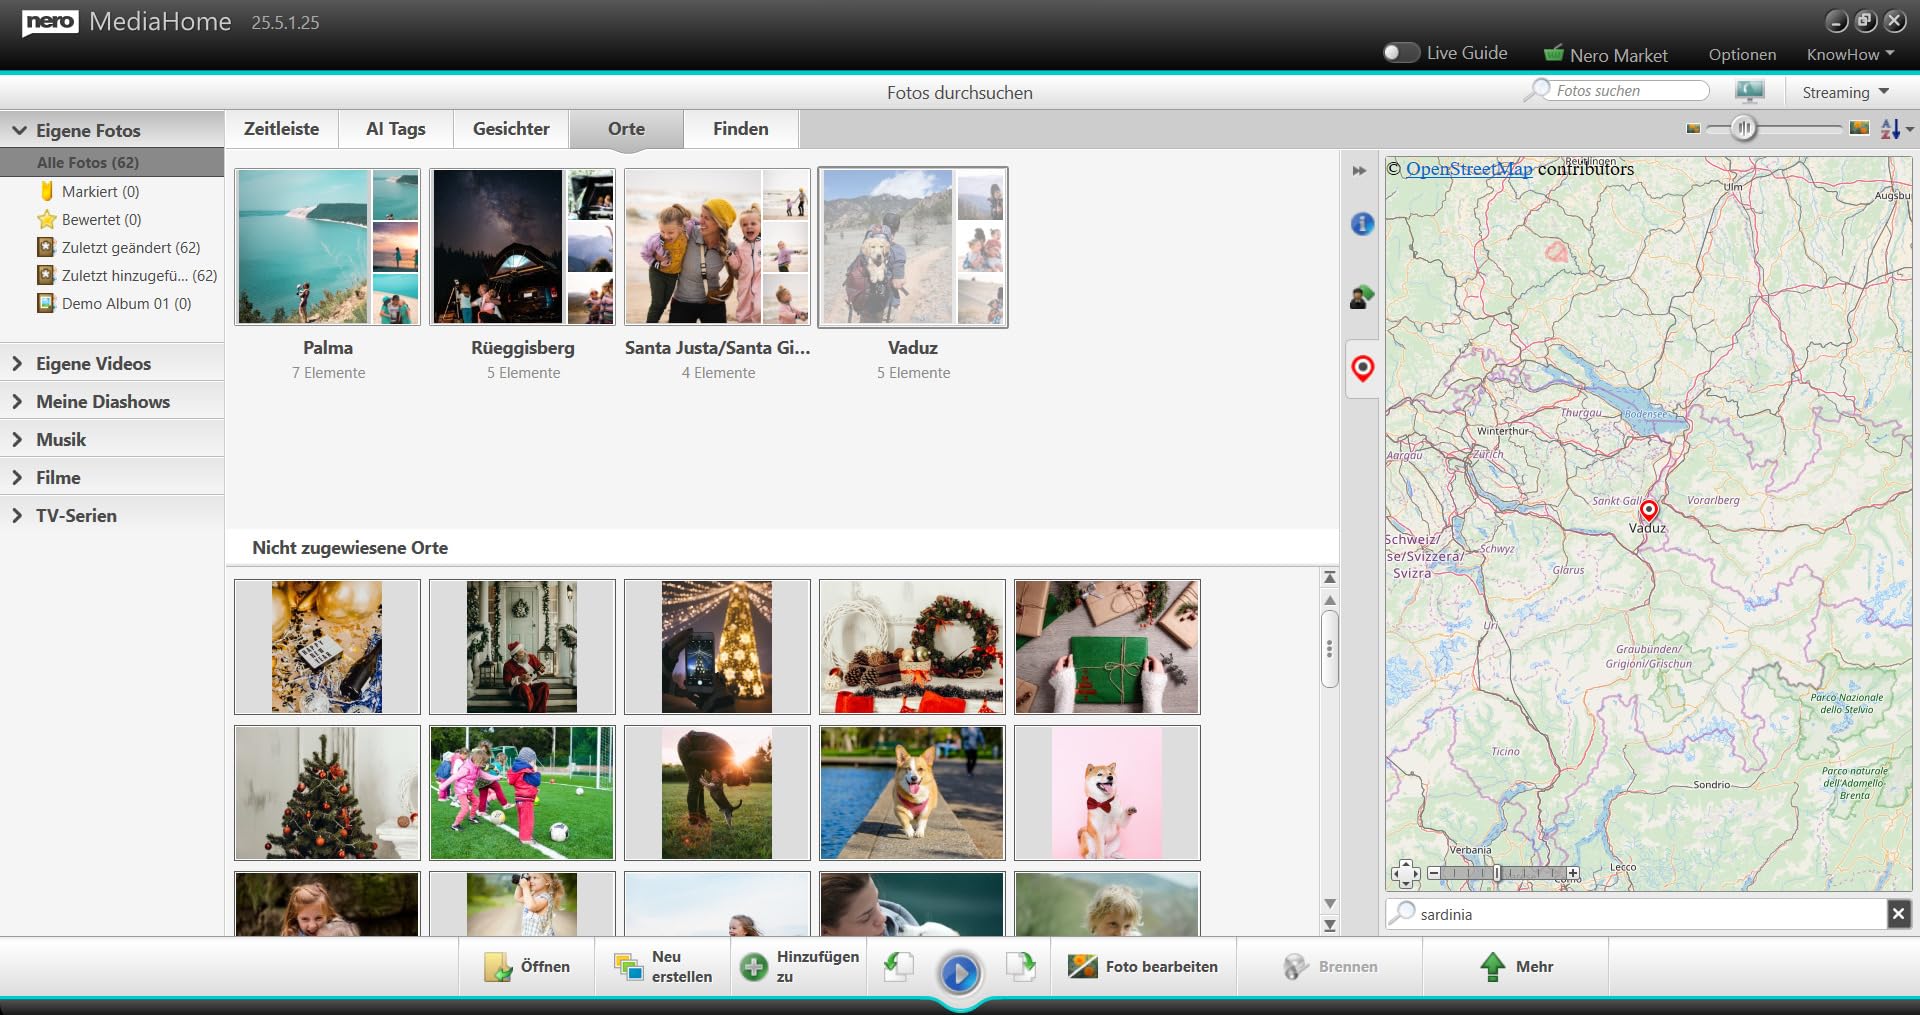The width and height of the screenshot is (1920, 1015).
Task: Select the green gift wrapping photo
Action: click(1108, 647)
